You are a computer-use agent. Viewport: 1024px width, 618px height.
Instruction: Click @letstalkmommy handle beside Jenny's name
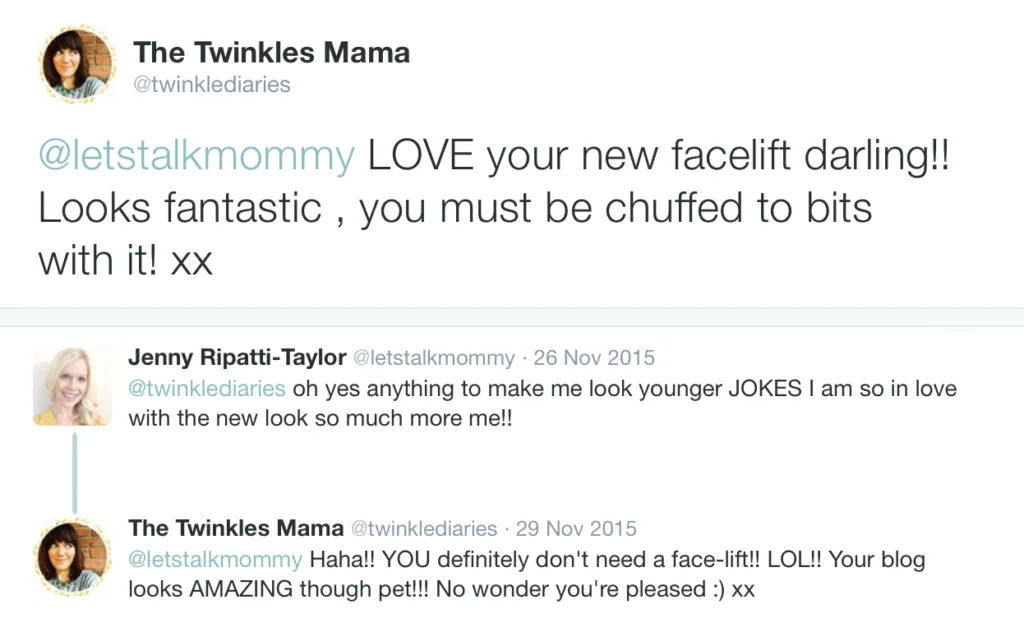[434, 358]
